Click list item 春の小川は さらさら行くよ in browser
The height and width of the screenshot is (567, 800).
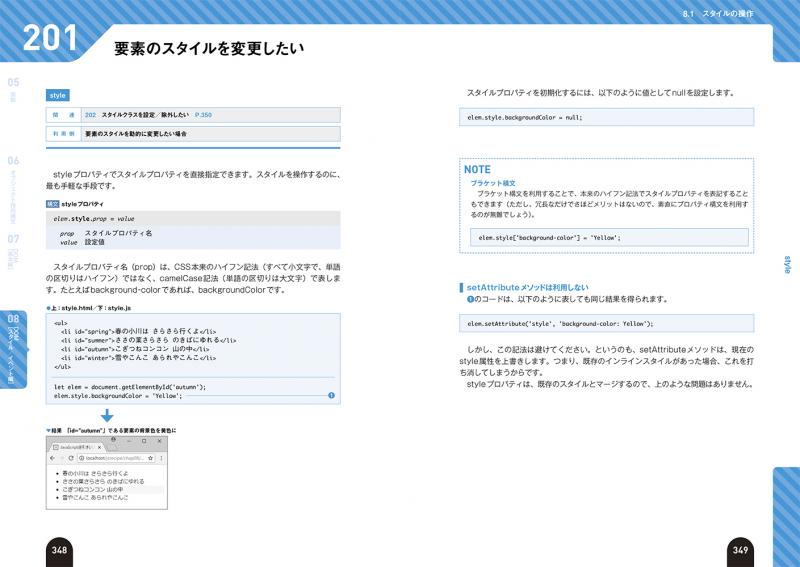(x=95, y=473)
